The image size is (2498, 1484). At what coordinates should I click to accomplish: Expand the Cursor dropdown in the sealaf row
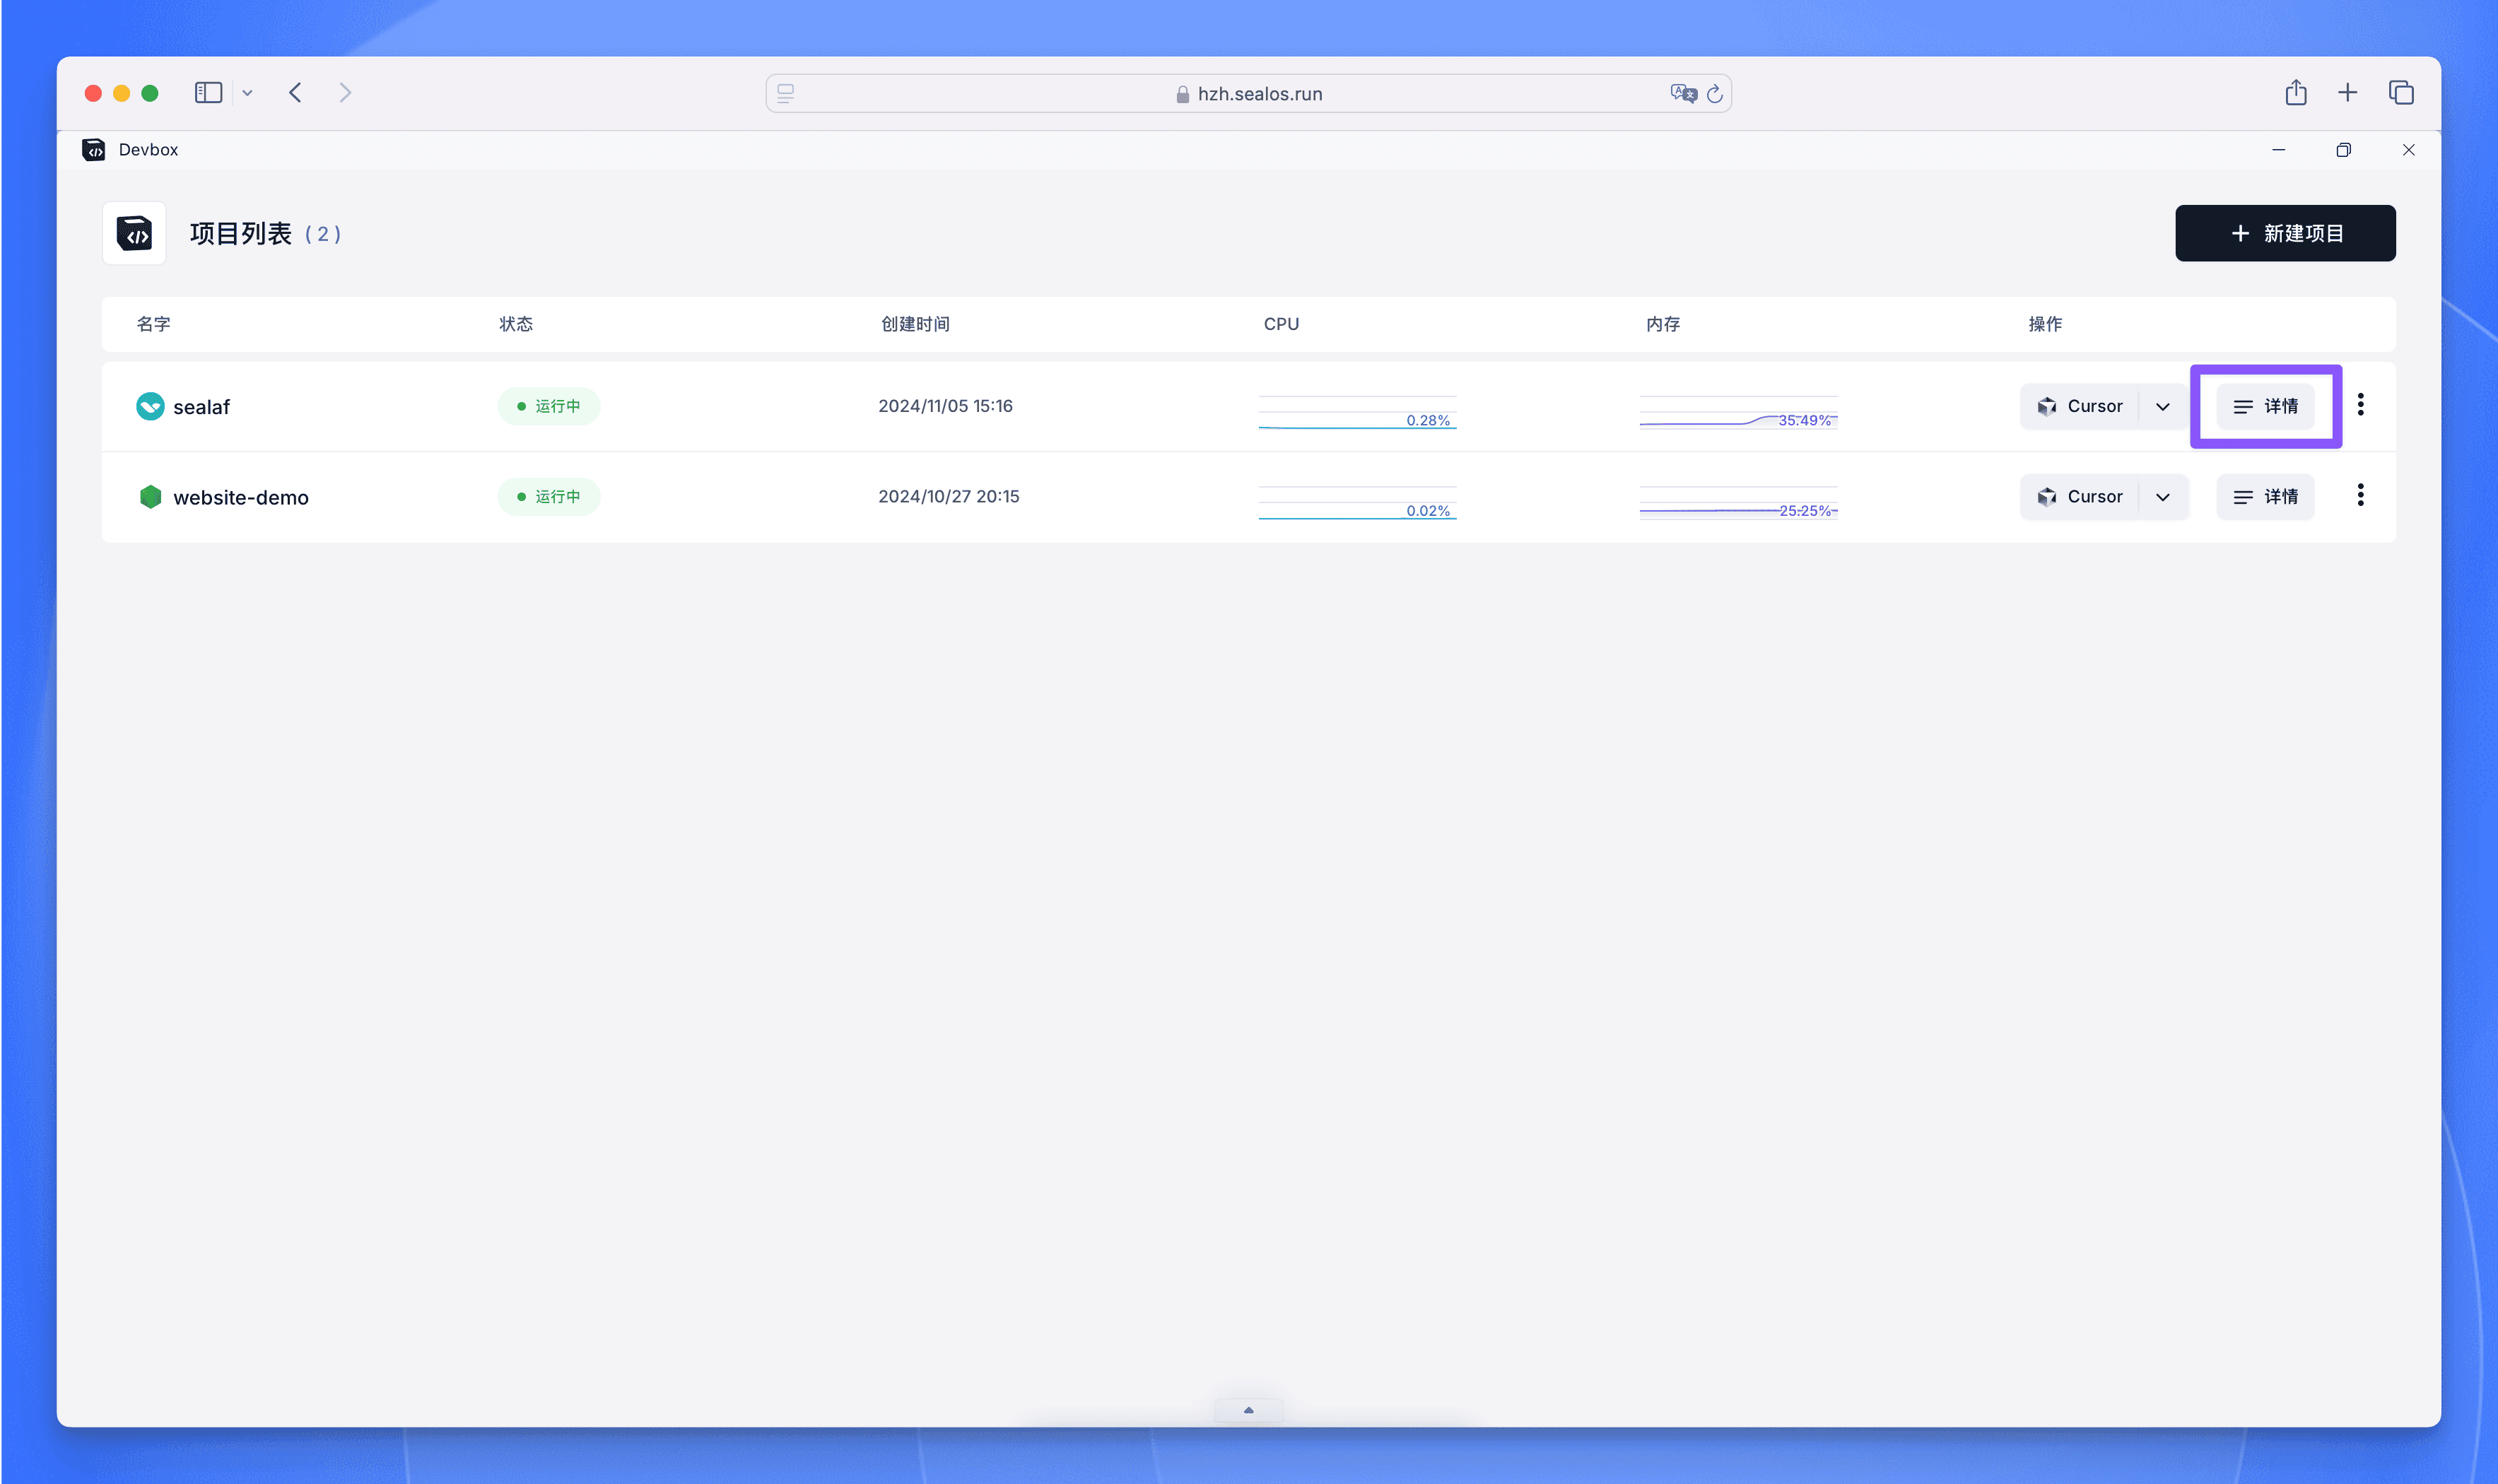click(2162, 406)
